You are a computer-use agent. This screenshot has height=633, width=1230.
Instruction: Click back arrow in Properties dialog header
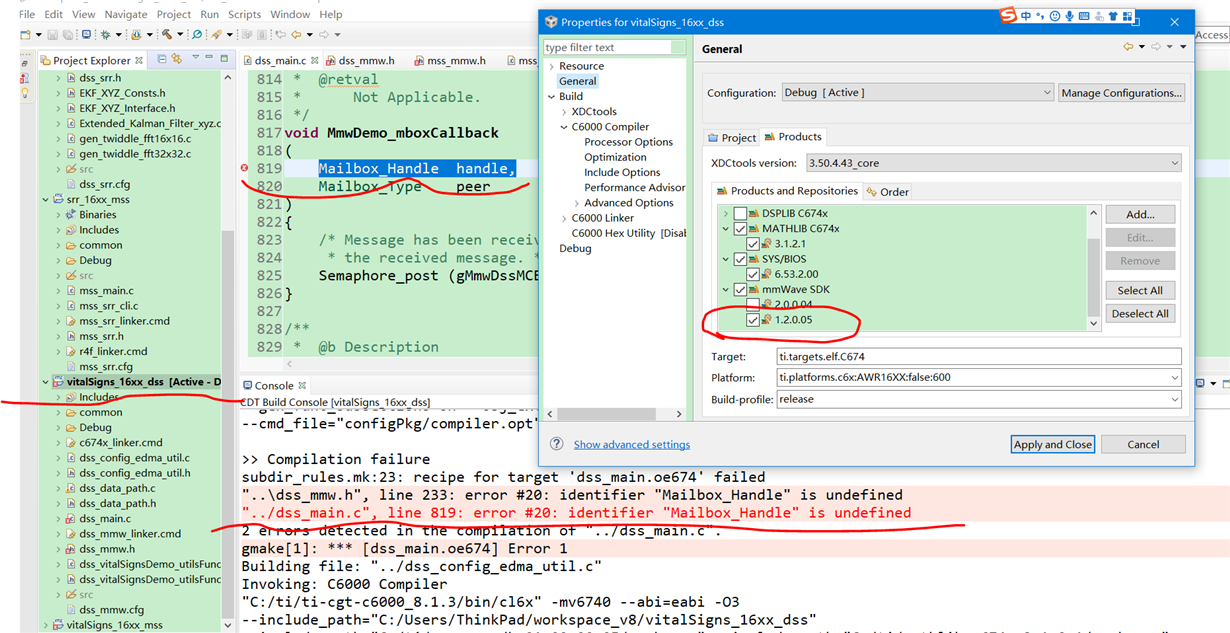click(x=1128, y=47)
